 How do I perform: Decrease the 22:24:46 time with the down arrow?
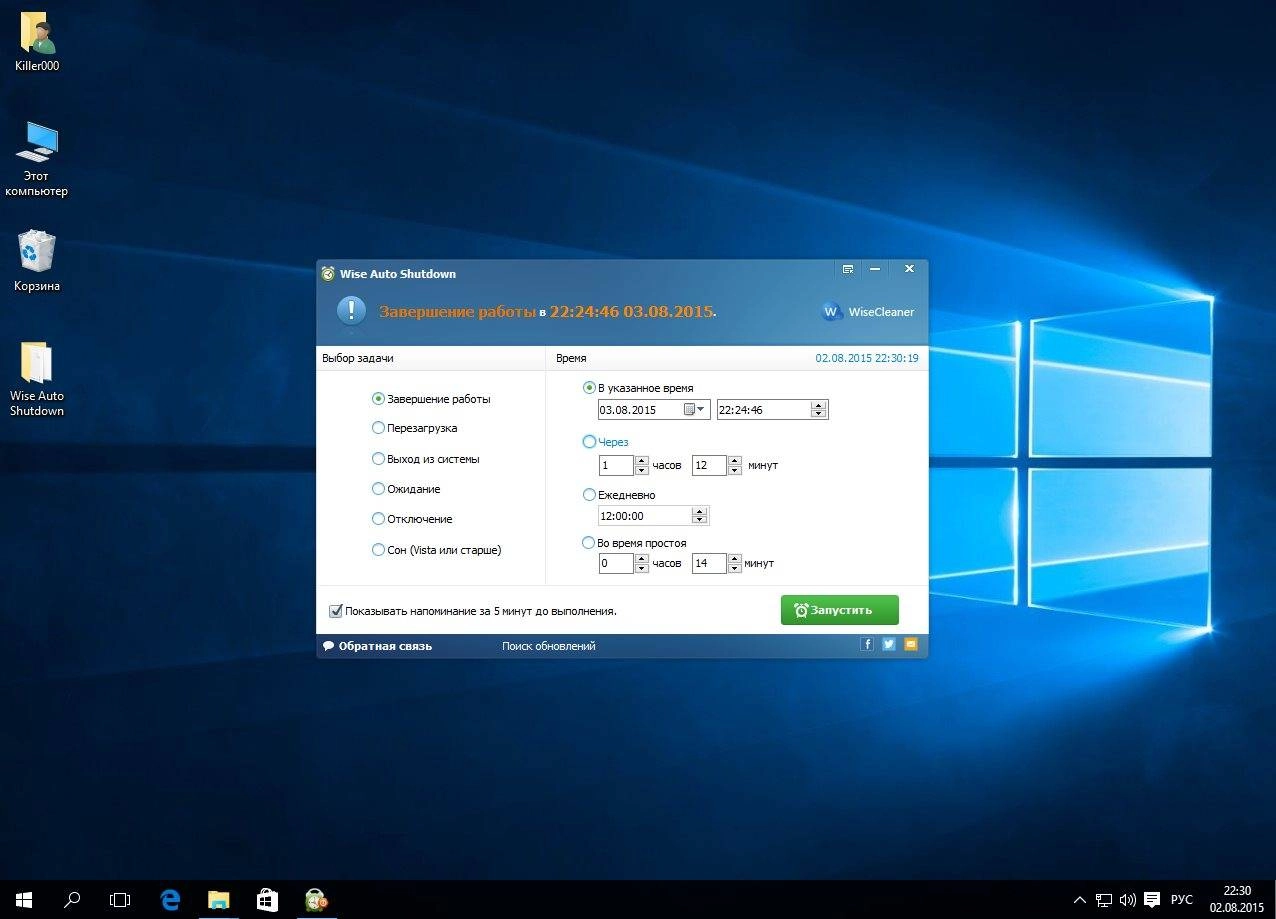pos(819,414)
